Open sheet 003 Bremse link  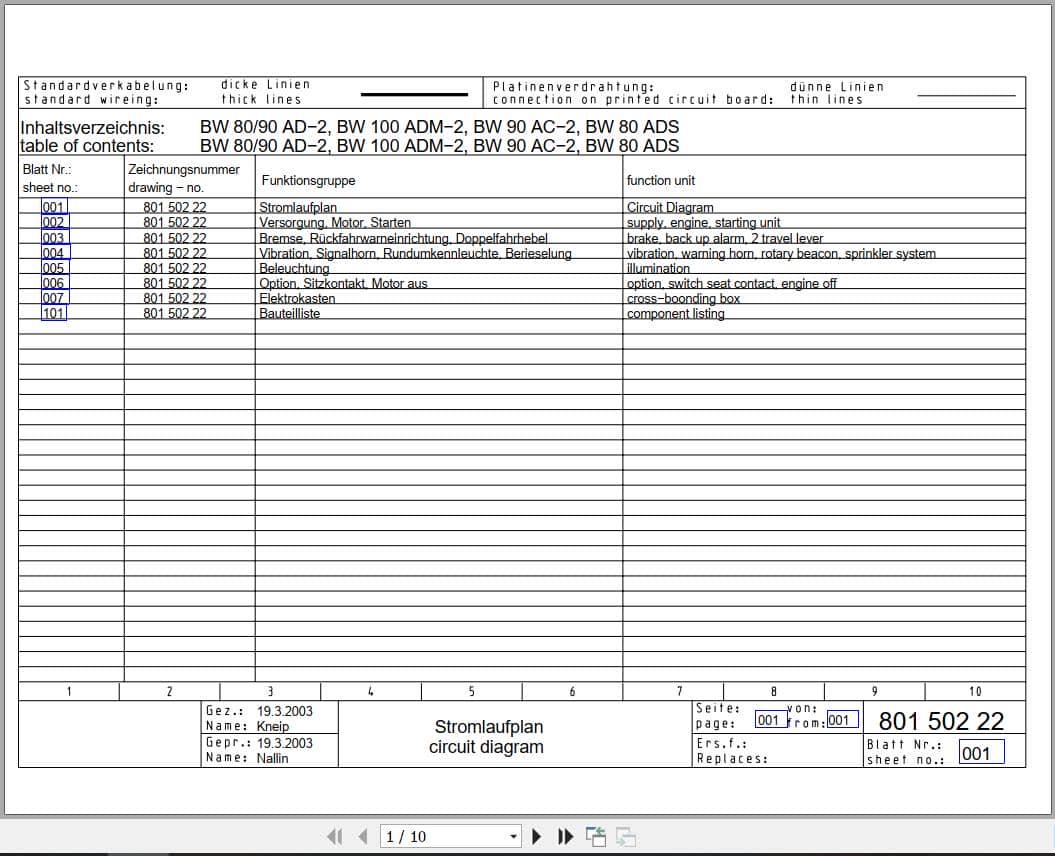coord(52,238)
